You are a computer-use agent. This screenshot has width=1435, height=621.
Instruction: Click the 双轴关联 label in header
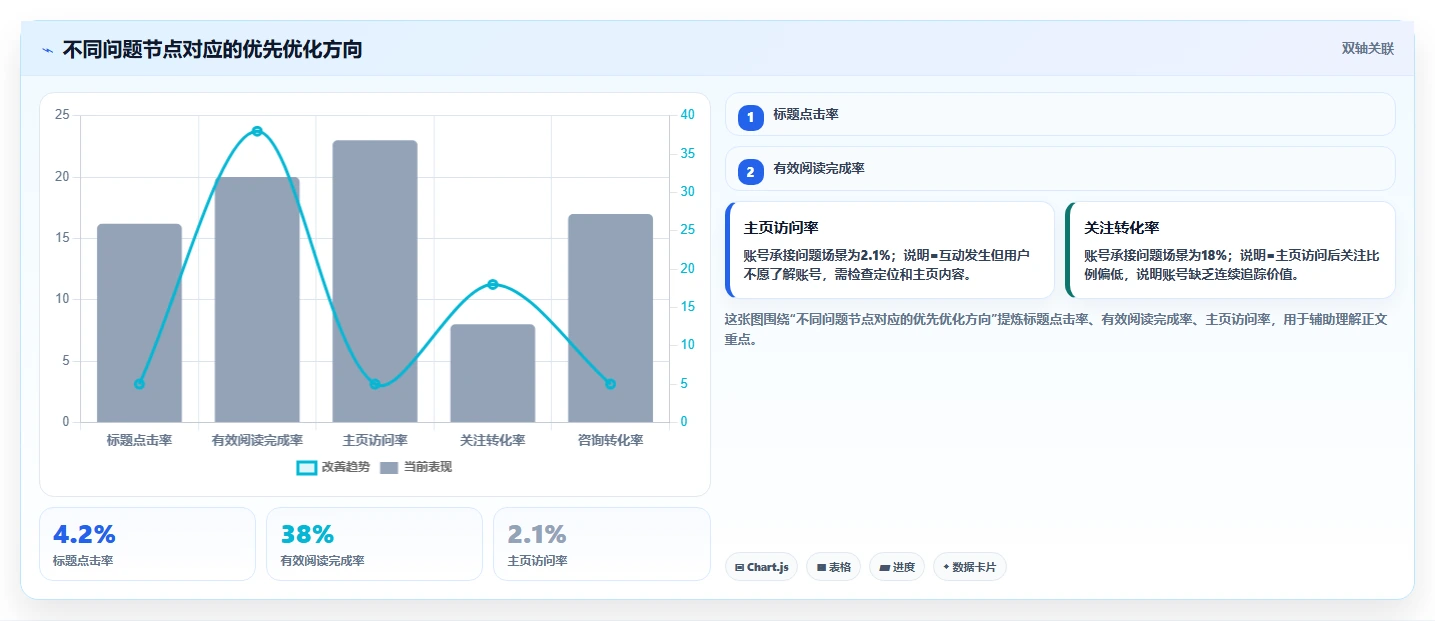(1367, 49)
